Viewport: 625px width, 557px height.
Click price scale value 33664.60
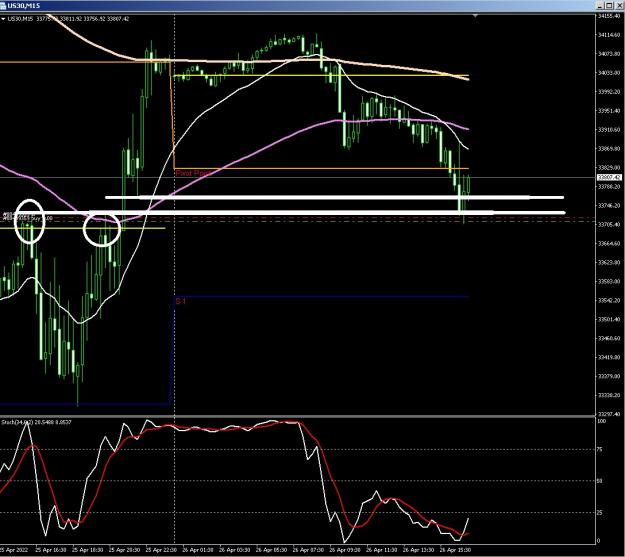point(609,244)
